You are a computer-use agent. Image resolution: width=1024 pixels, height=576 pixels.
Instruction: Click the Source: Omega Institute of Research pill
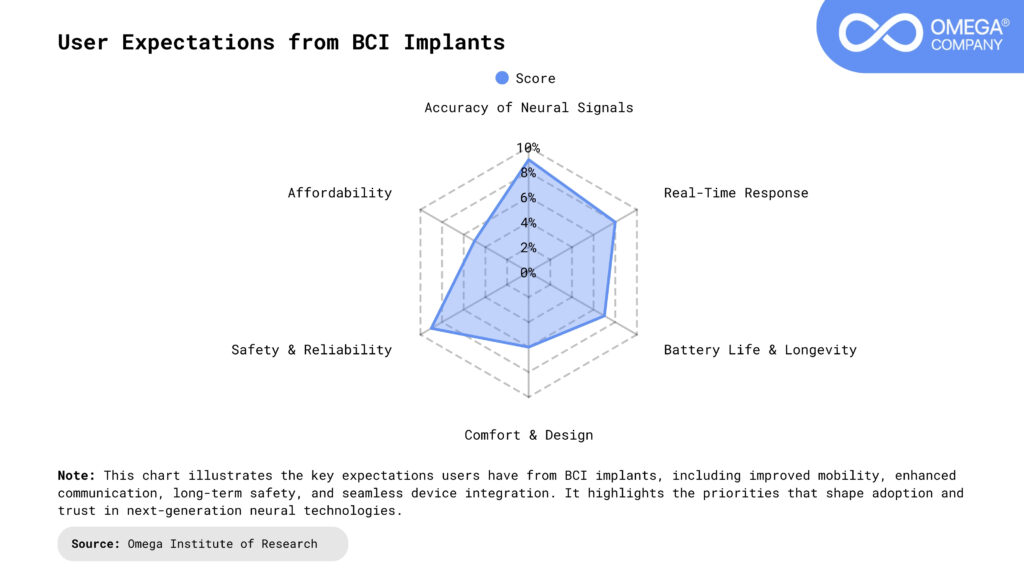(202, 544)
